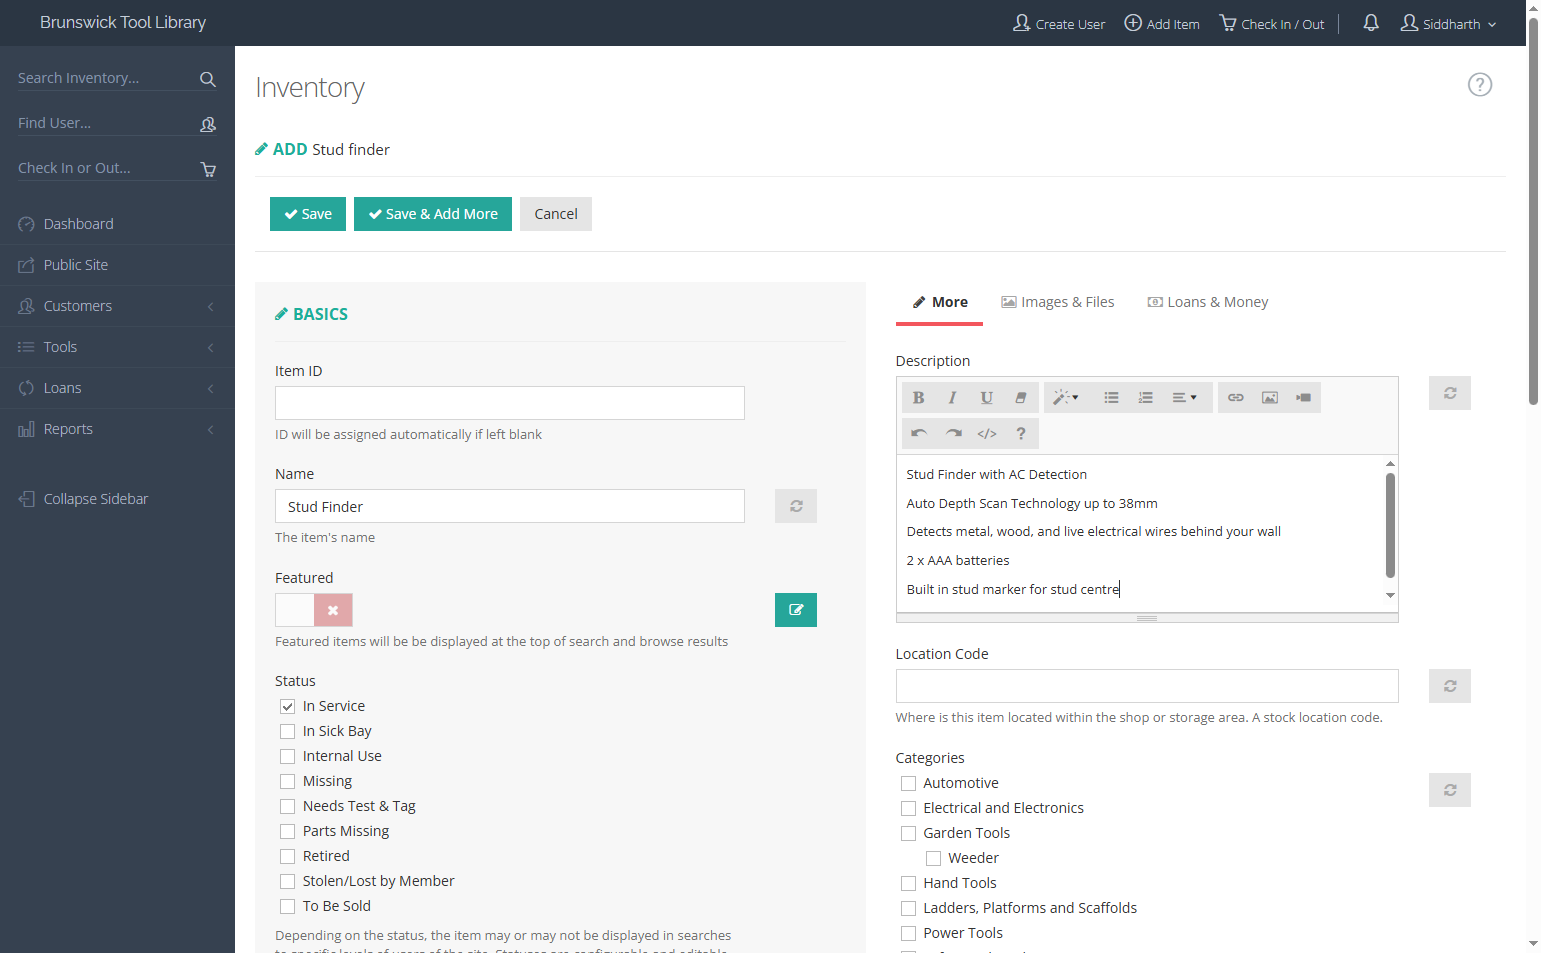1541x953 pixels.
Task: Switch to the Loans & Money tab
Action: coord(1208,302)
